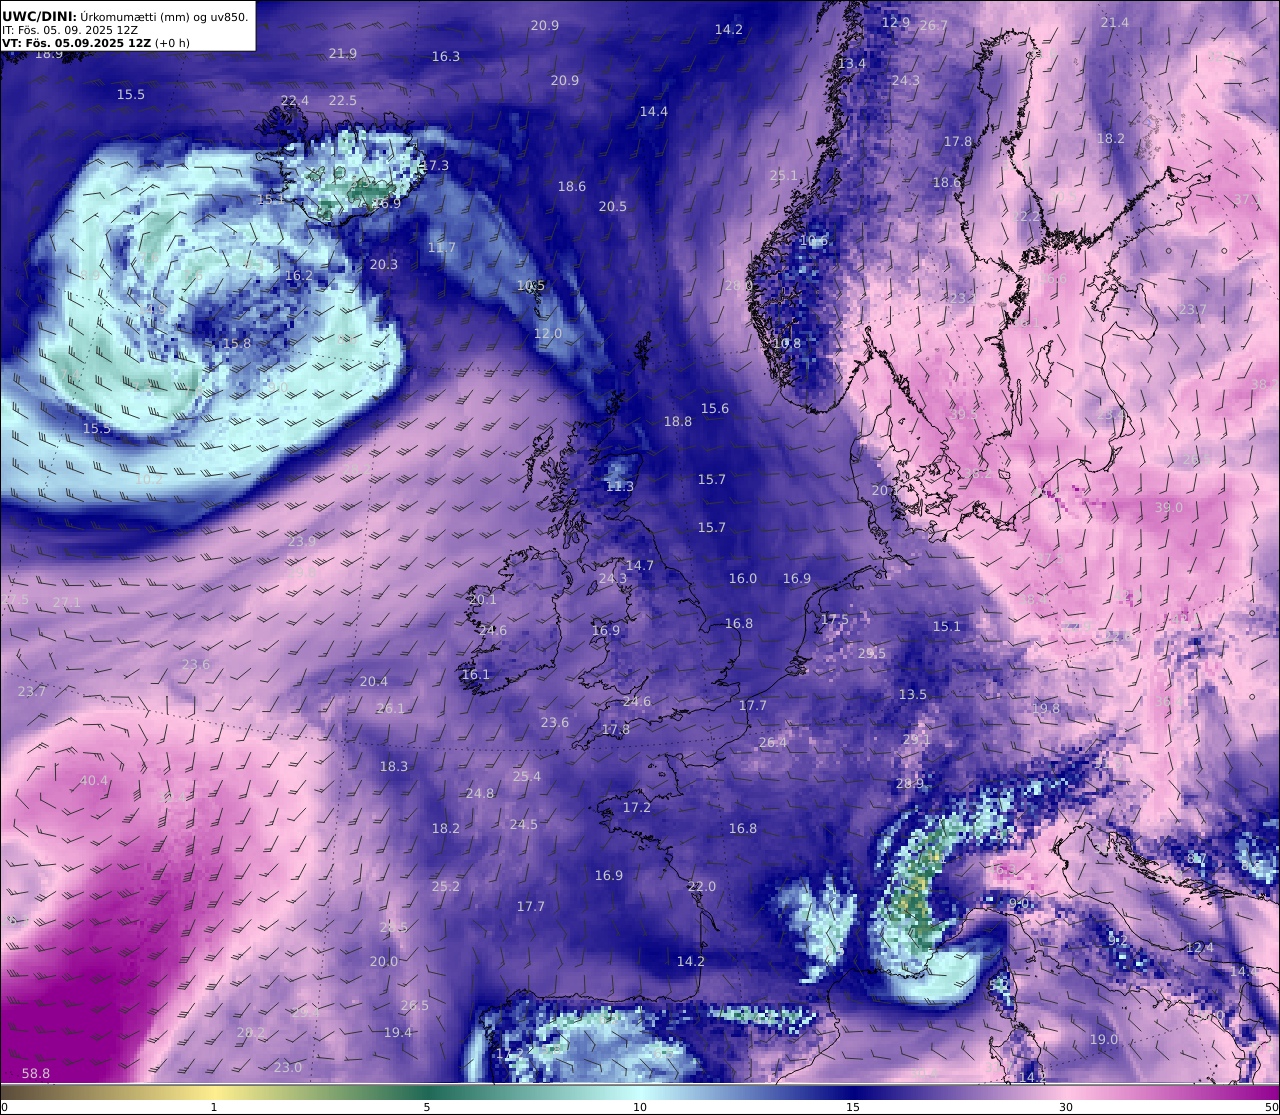1280x1115 pixels.
Task: Click the colour bar's 0 tick label
Action: [x=4, y=1107]
